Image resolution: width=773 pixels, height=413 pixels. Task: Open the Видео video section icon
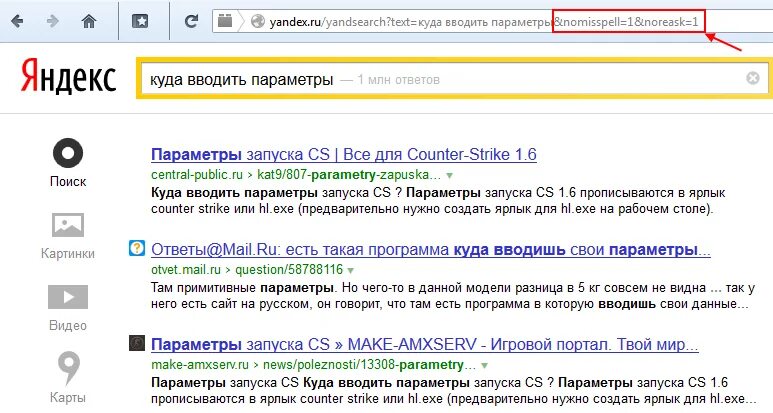click(68, 297)
